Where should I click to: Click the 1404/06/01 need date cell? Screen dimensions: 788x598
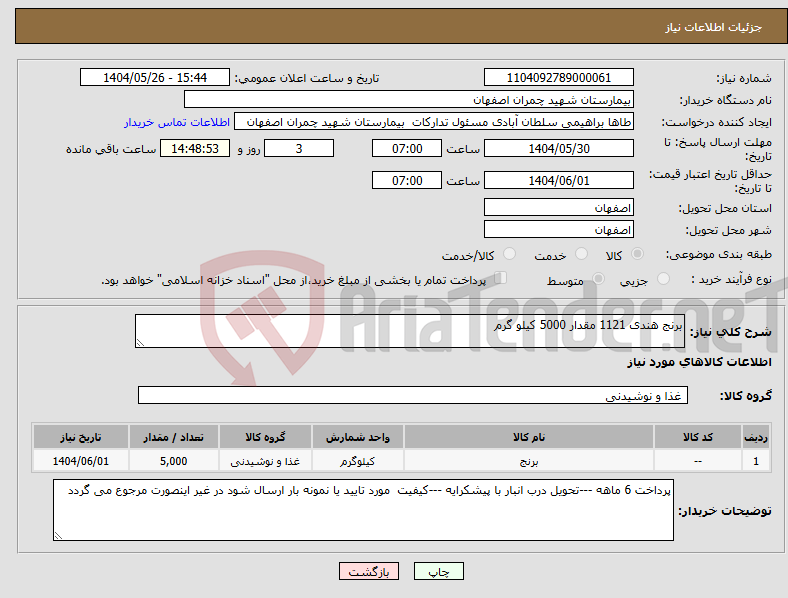coord(80,461)
